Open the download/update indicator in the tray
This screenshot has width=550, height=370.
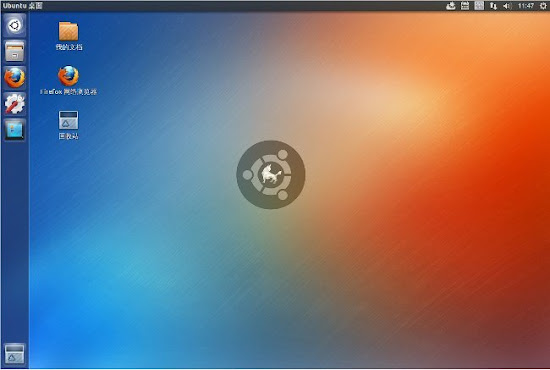point(451,6)
